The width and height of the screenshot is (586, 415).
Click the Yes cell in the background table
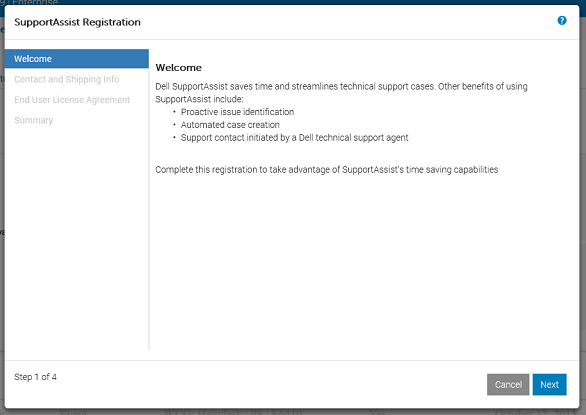click(377, 412)
